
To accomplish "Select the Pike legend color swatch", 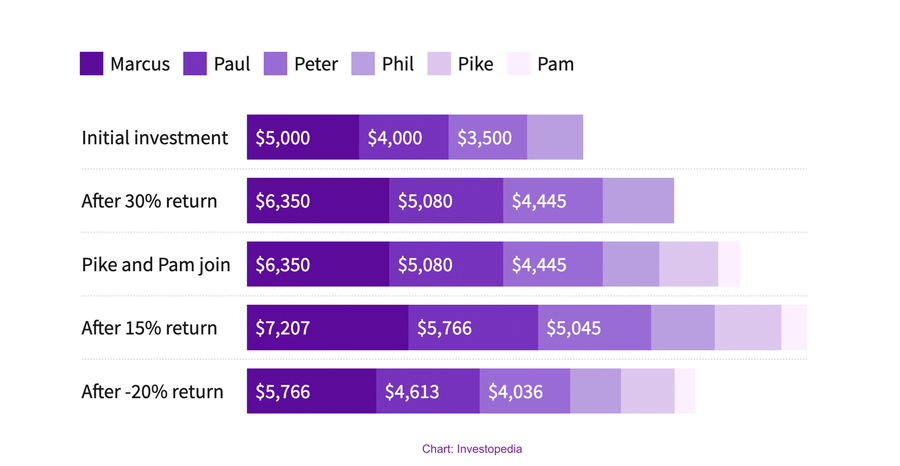I will (439, 64).
